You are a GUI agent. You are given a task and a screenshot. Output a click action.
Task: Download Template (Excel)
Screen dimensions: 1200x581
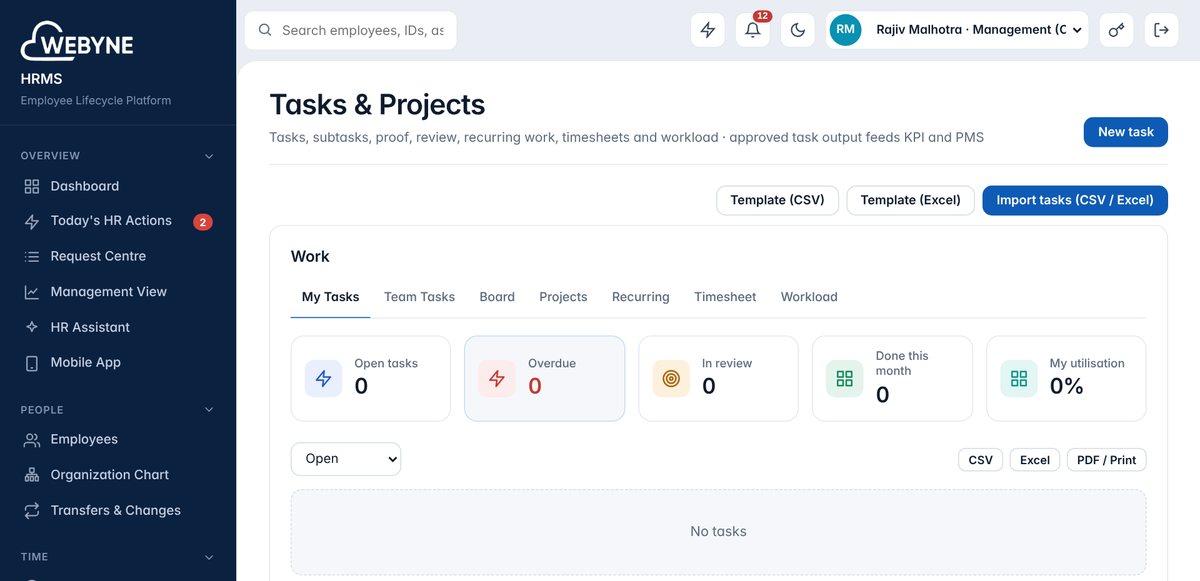click(910, 200)
